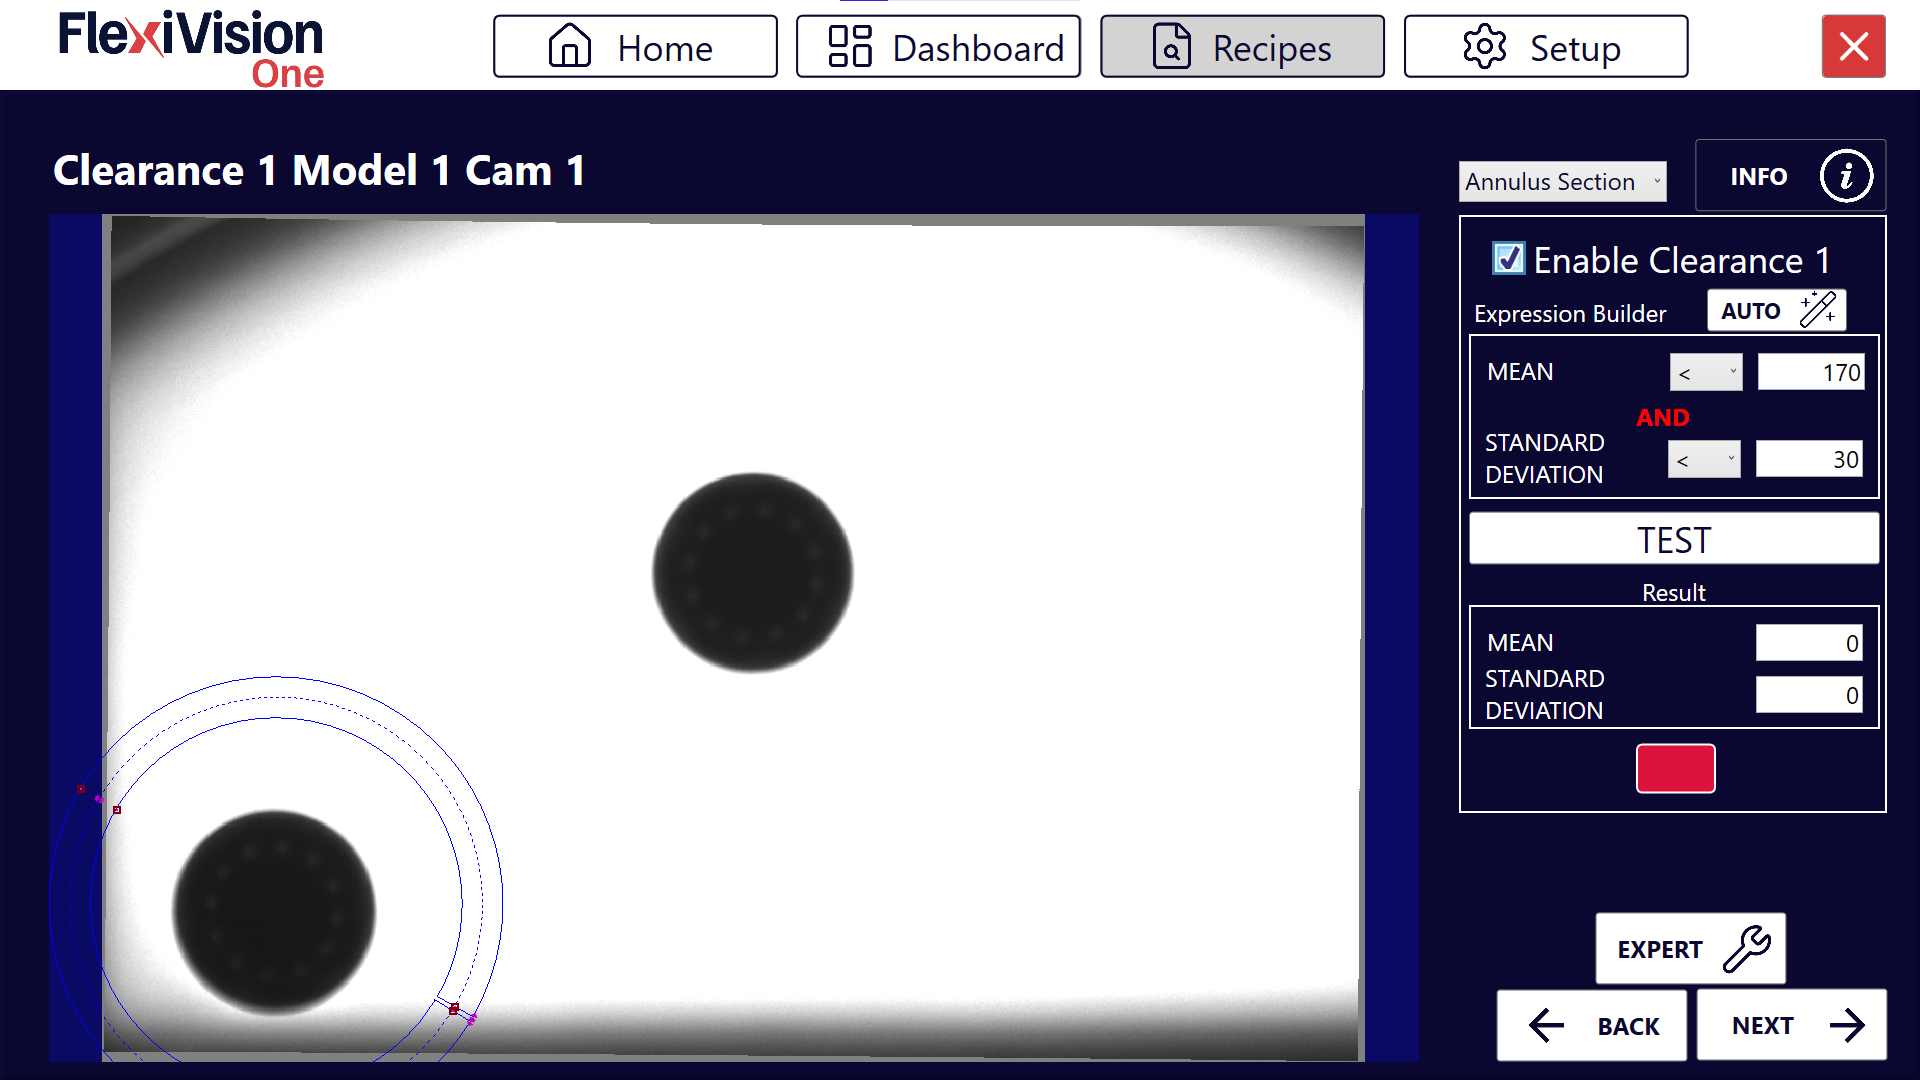Click the Clearance 1 Model 1 Cam 1 title
This screenshot has width=1920, height=1080.
319,171
